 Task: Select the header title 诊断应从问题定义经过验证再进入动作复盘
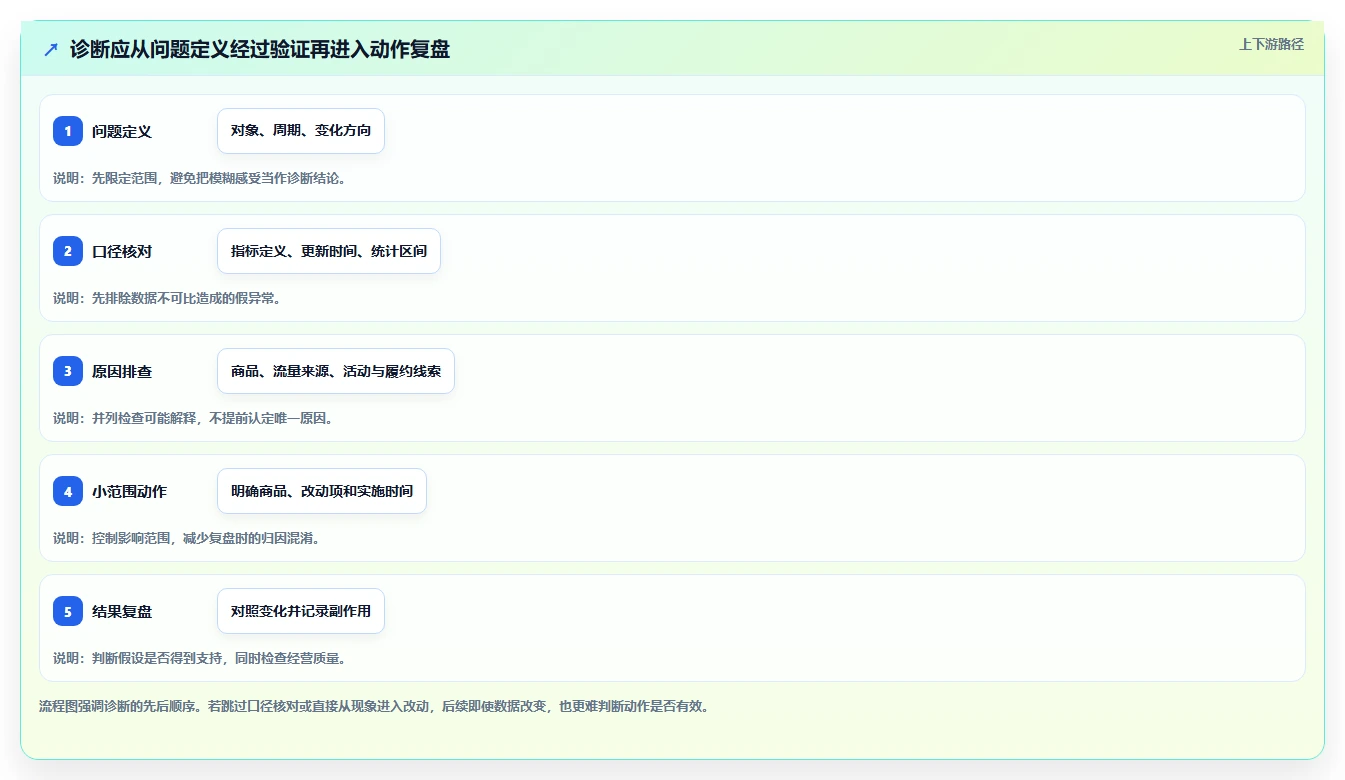[x=260, y=49]
